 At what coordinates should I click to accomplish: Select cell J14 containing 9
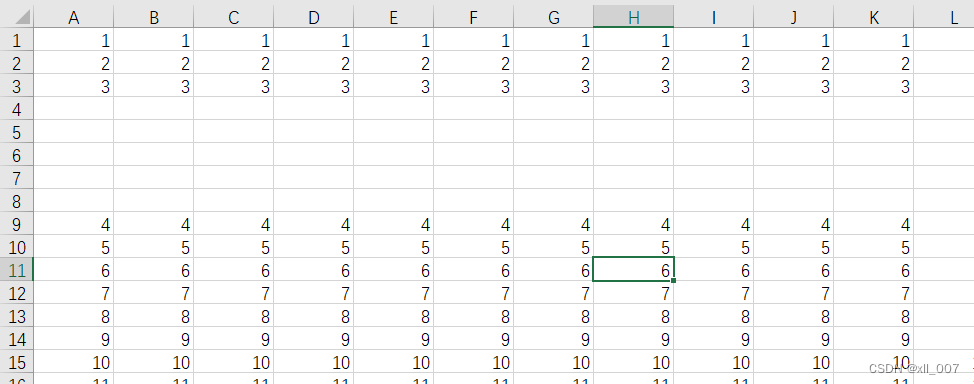tap(794, 339)
